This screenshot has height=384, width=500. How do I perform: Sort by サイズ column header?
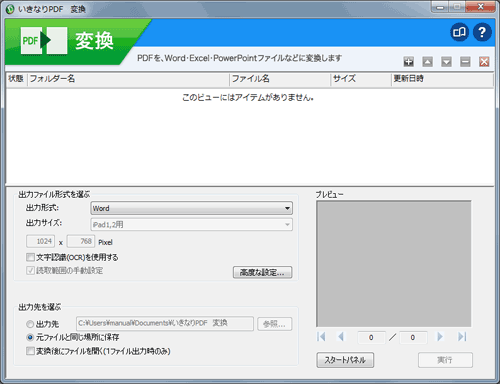[x=361, y=79]
